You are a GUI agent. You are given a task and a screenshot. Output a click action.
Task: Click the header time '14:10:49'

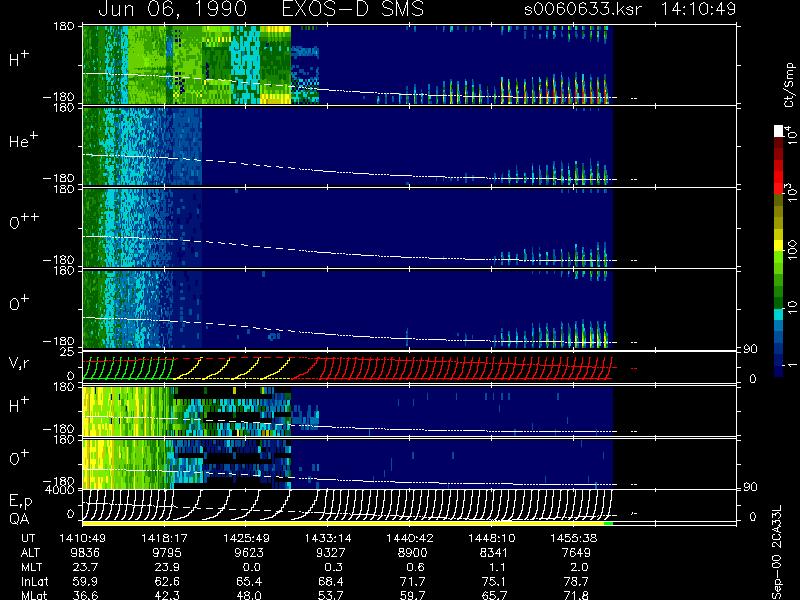(698, 9)
